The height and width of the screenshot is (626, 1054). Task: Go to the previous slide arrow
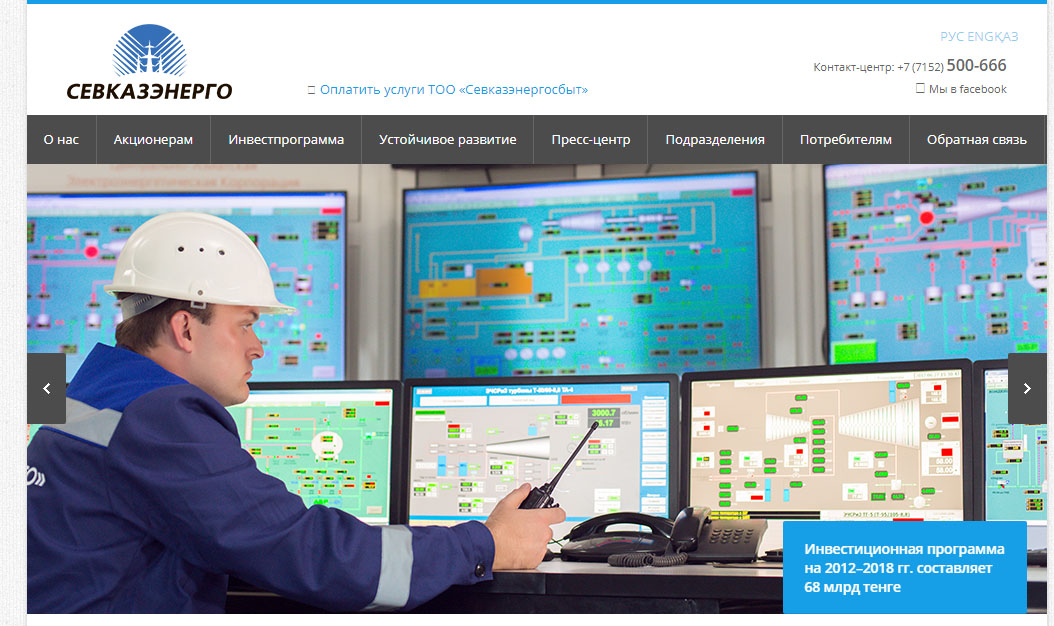coord(46,388)
